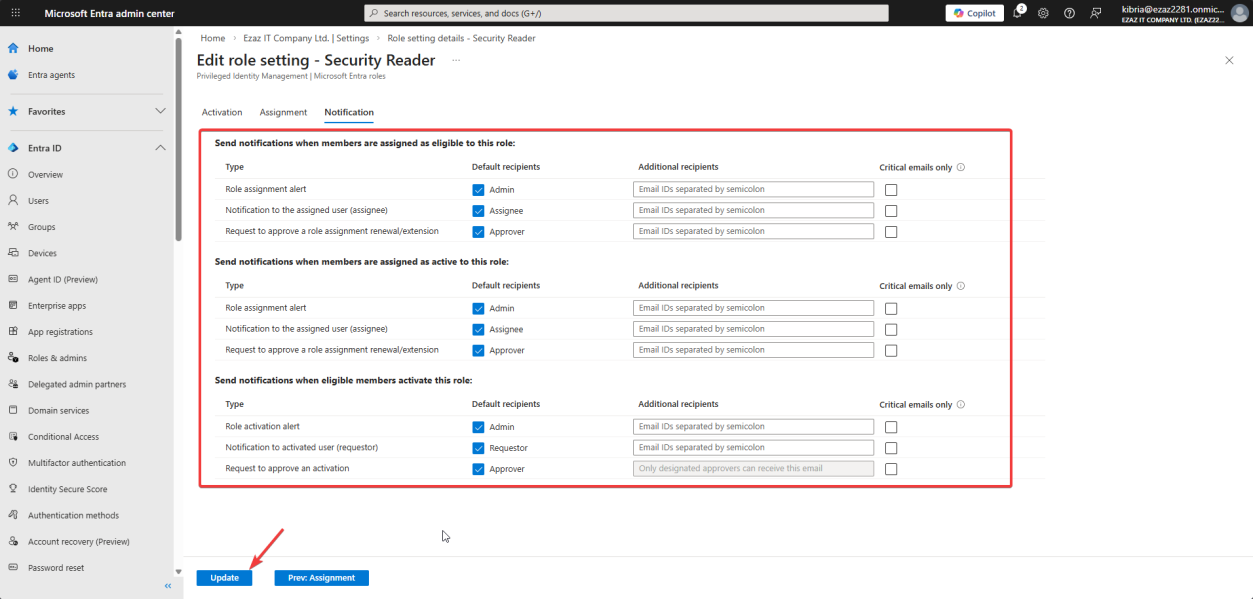Open Role setting details - Security Reader breadcrumb
The image size is (1253, 599).
click(x=462, y=38)
